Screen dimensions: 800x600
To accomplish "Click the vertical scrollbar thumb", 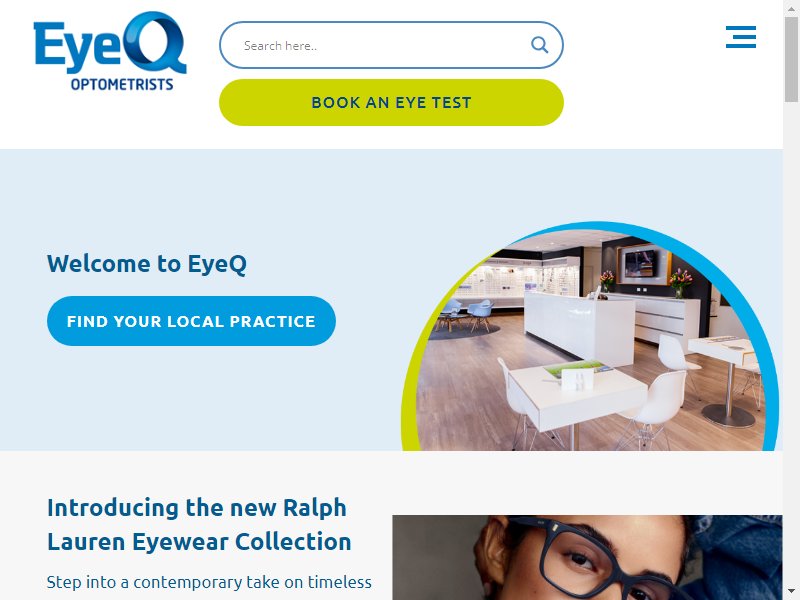I will 791,59.
